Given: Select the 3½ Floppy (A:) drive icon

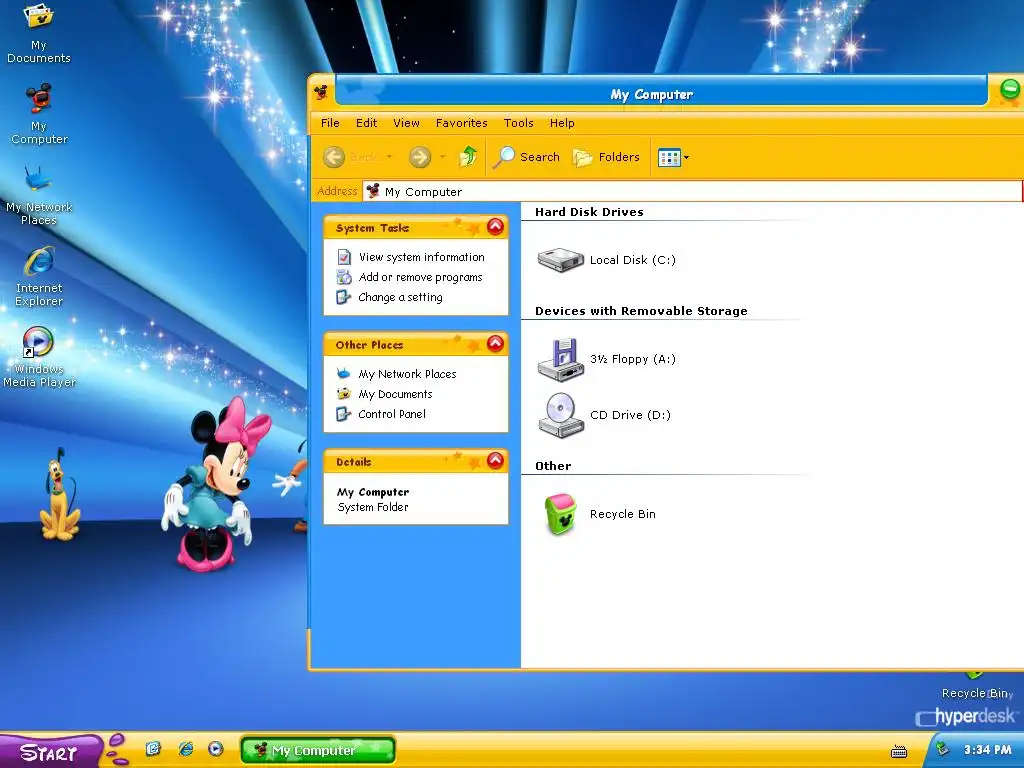Looking at the screenshot, I should click(x=560, y=359).
